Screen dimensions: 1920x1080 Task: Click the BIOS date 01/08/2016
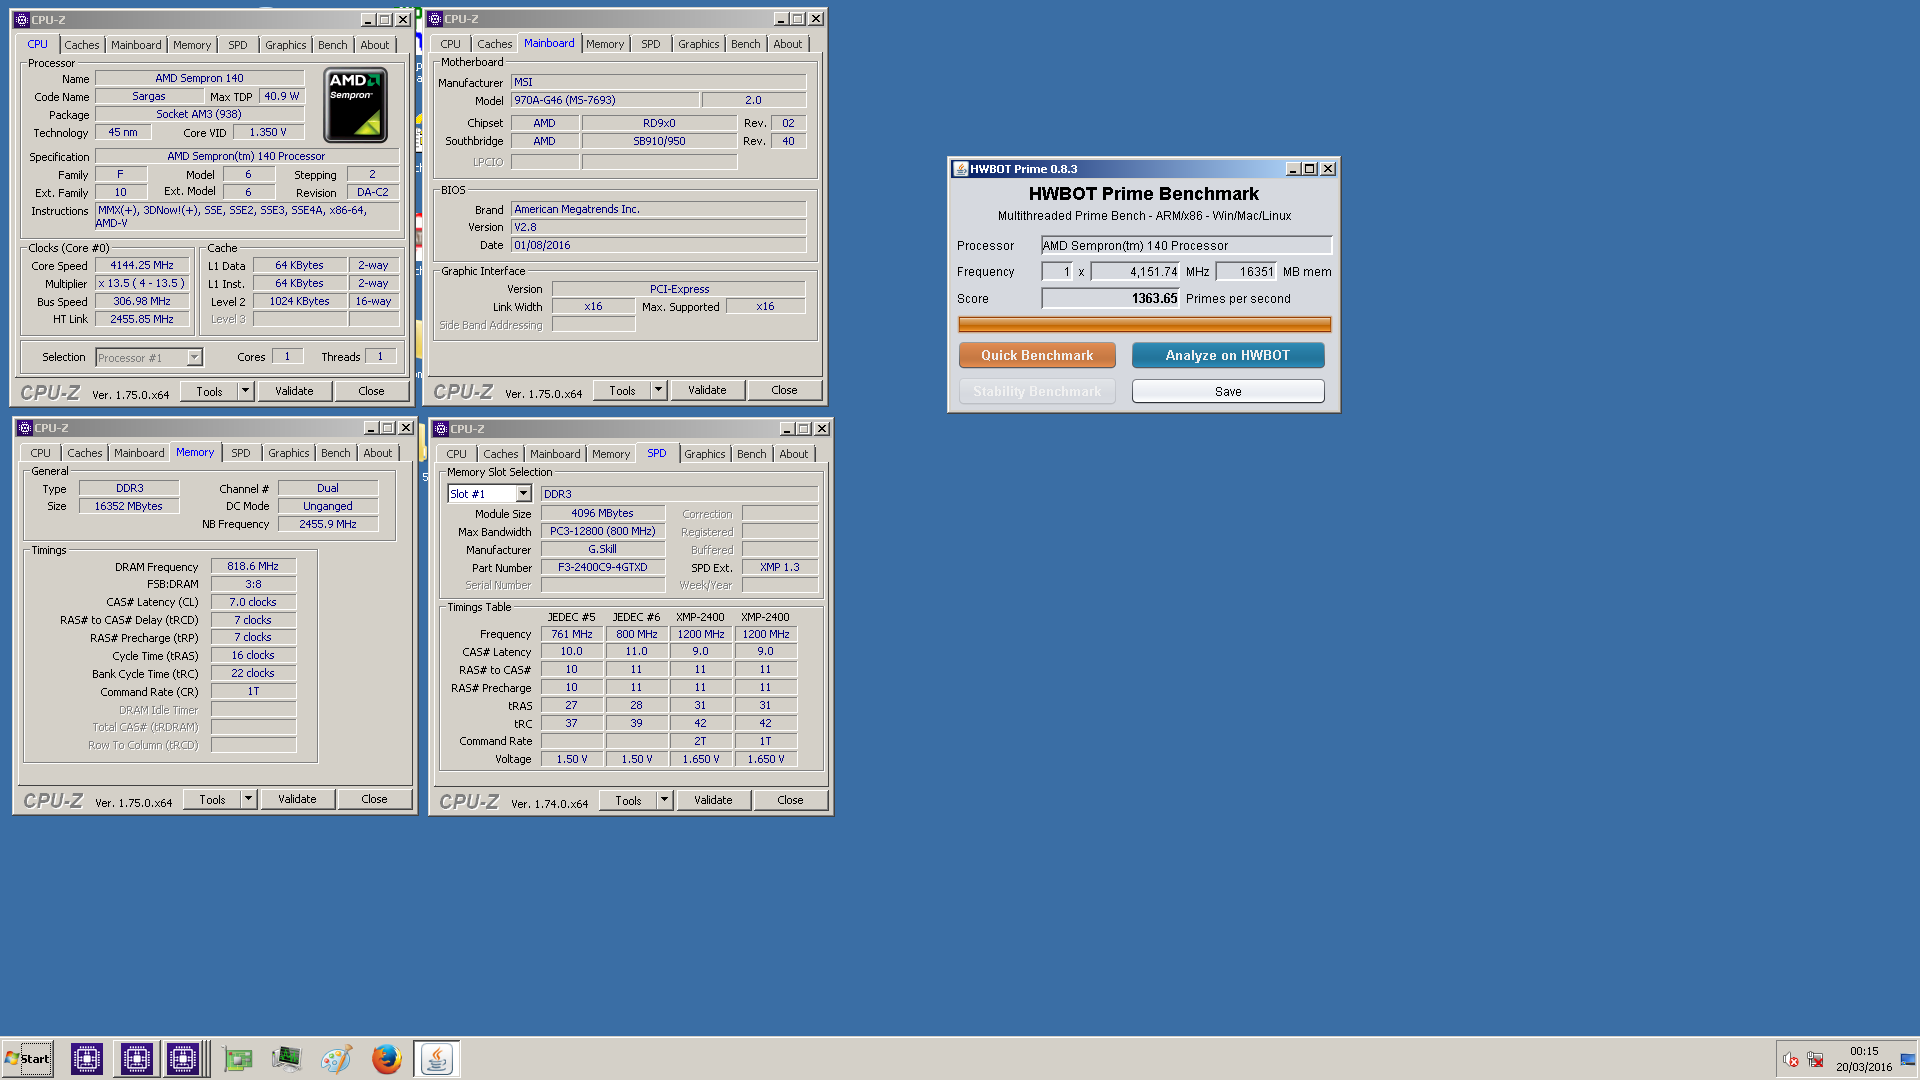point(658,245)
